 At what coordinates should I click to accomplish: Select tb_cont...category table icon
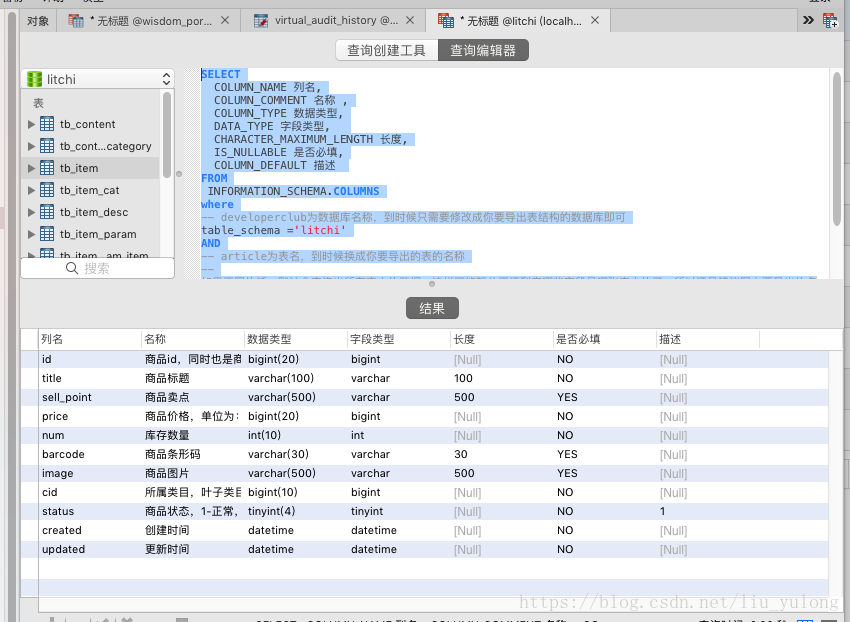coord(47,146)
